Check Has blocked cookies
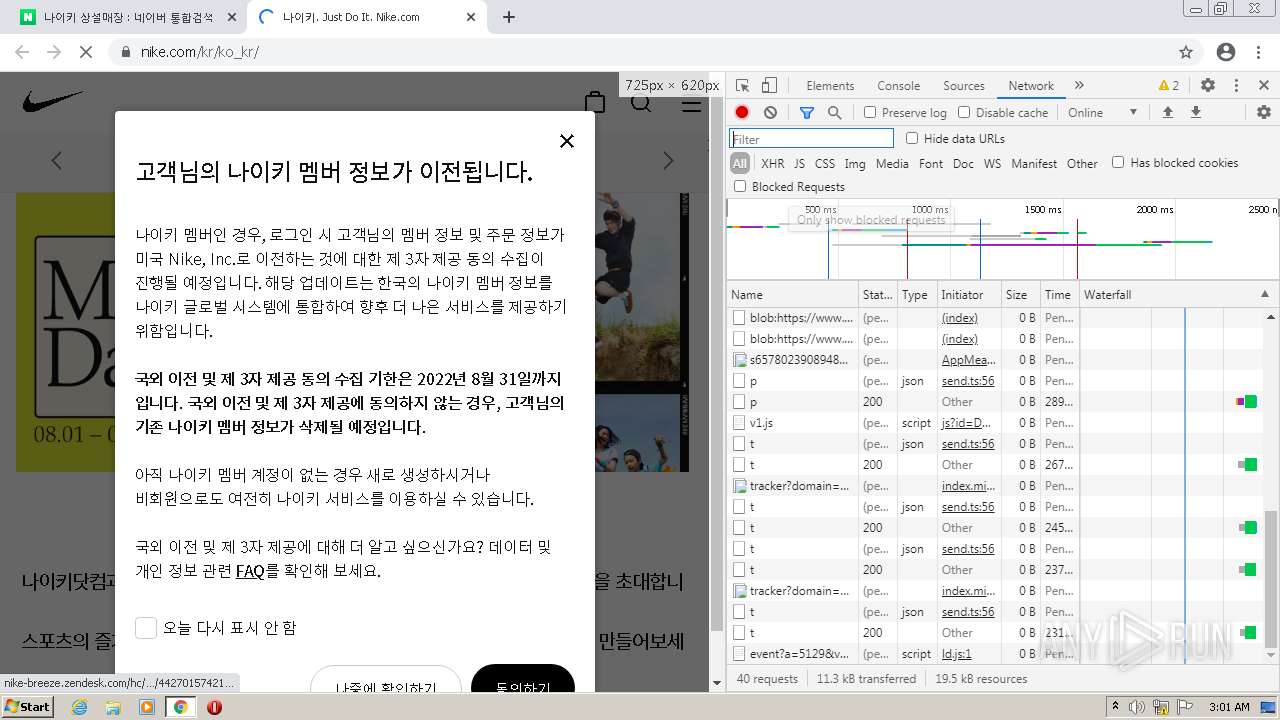The width and height of the screenshot is (1280, 720). point(1118,162)
